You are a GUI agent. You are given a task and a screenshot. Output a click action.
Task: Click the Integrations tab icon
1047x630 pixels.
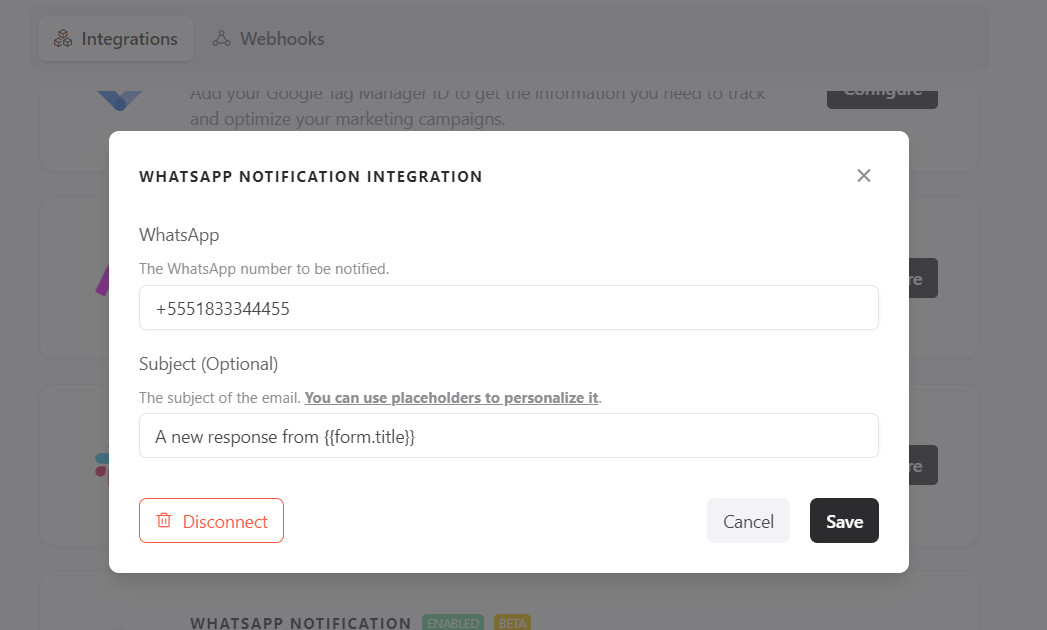click(63, 39)
